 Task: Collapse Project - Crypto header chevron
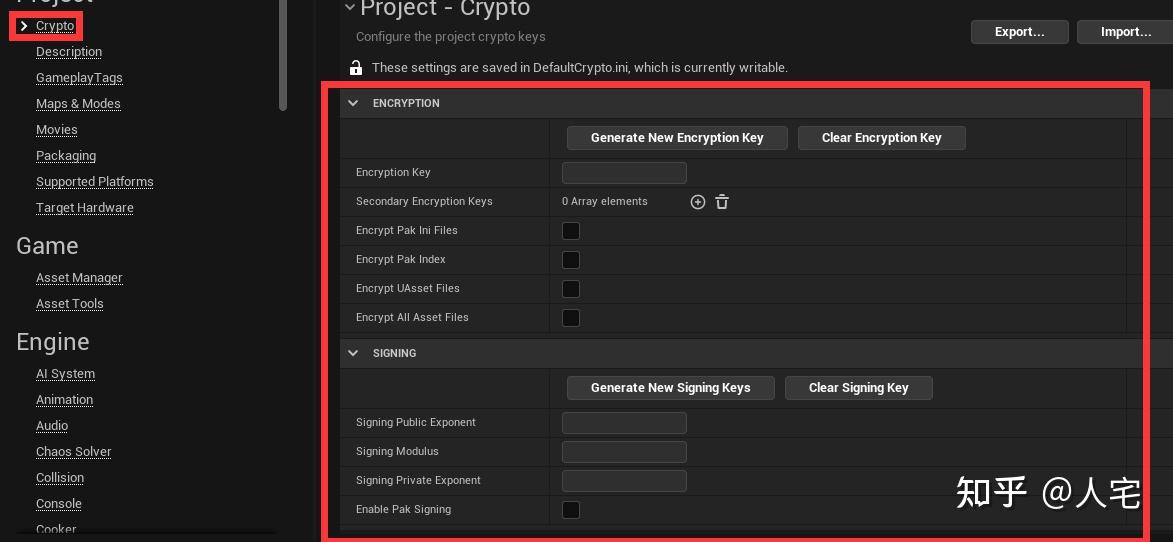coord(349,8)
